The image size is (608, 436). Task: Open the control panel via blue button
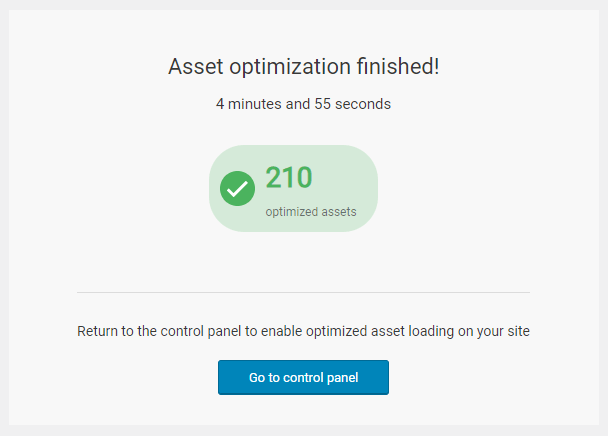[x=303, y=378]
